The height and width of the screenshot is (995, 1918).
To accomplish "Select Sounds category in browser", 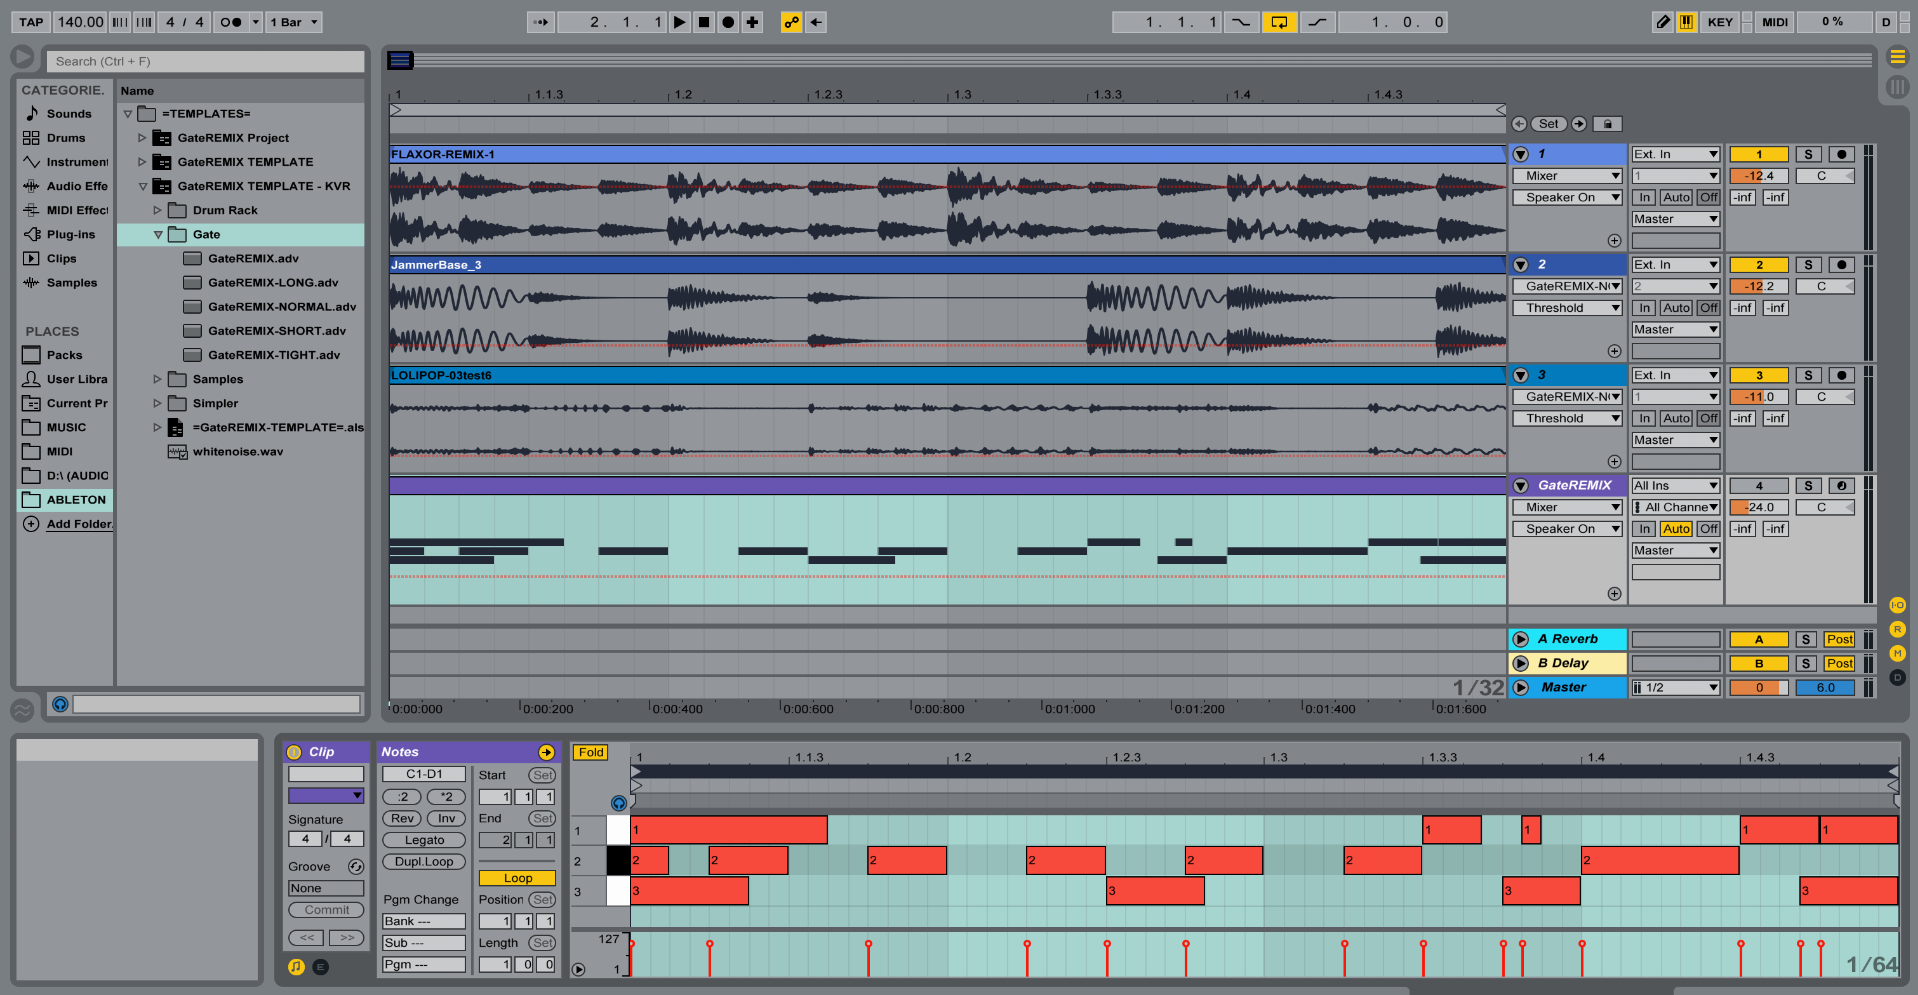I will point(68,114).
